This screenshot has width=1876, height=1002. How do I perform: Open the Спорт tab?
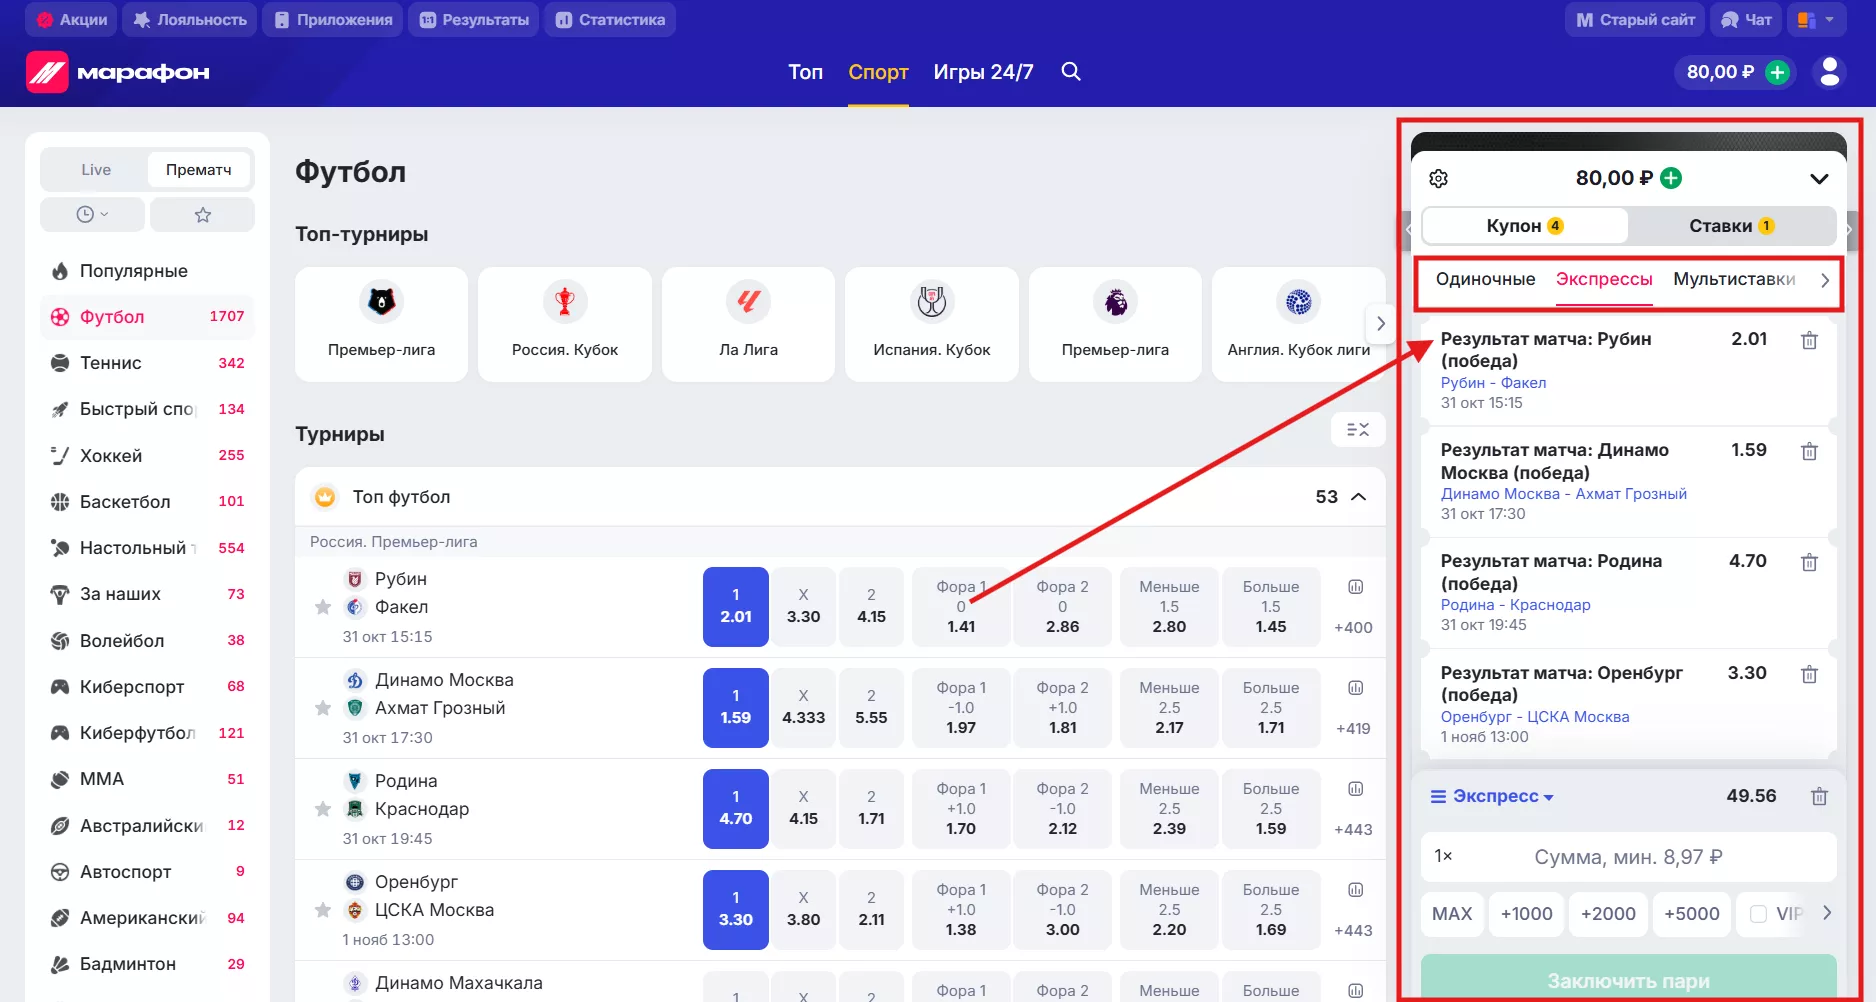click(x=878, y=72)
